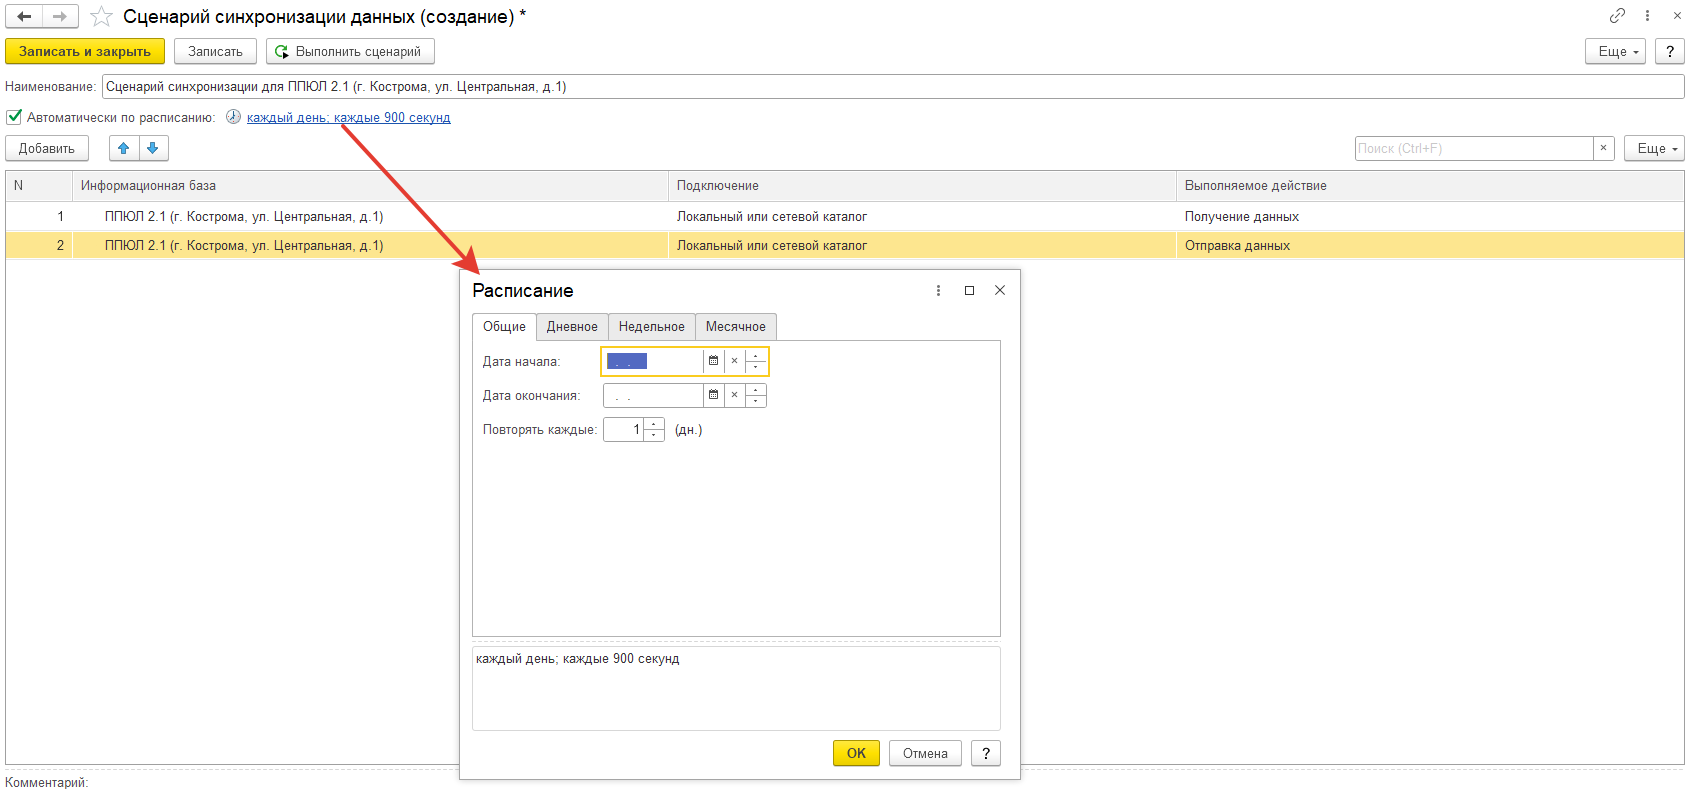Clear the search field with the X
This screenshot has width=1690, height=789.
1603,148
